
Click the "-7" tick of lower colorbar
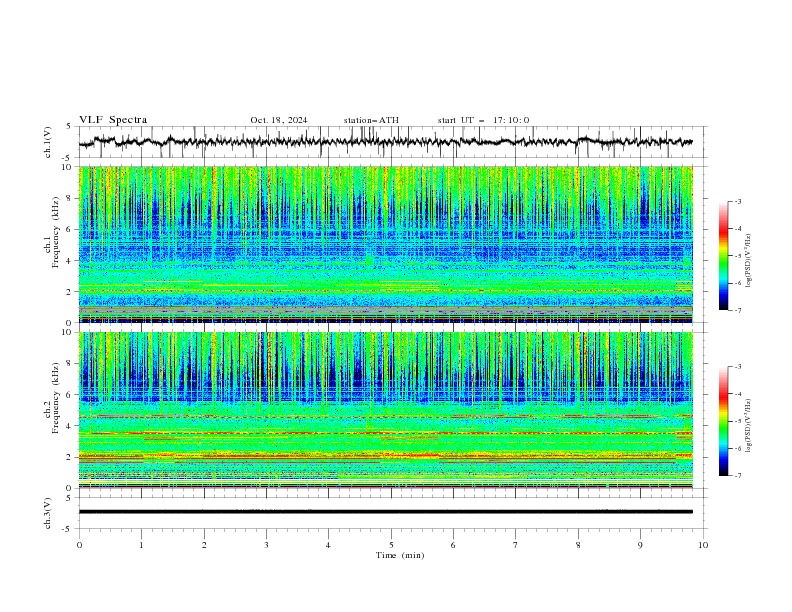coord(737,476)
